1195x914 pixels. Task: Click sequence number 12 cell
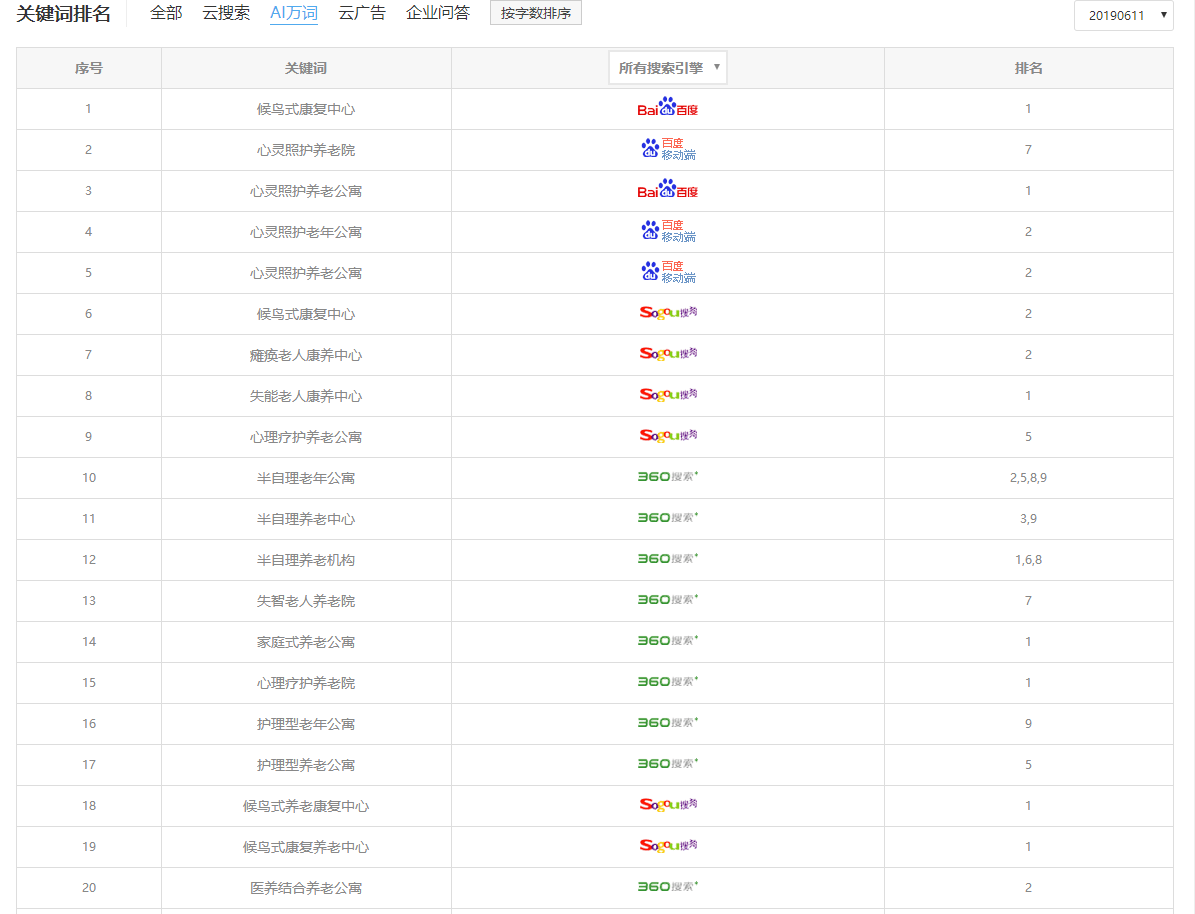tap(88, 560)
